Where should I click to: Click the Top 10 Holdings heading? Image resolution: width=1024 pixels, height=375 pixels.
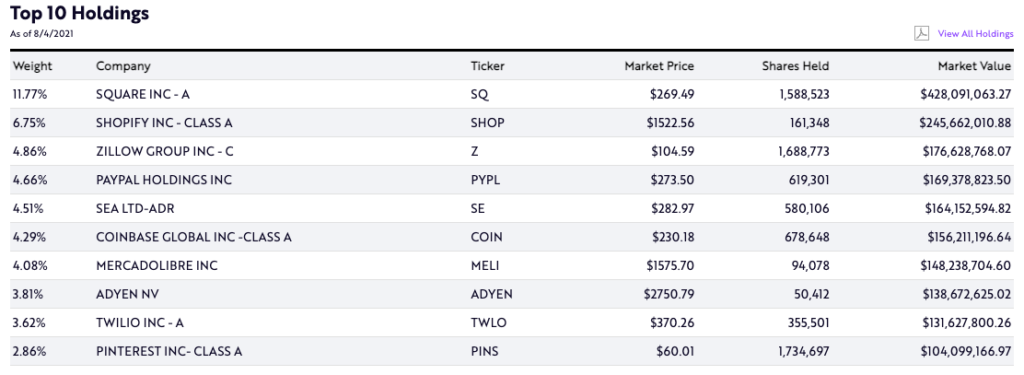point(80,13)
